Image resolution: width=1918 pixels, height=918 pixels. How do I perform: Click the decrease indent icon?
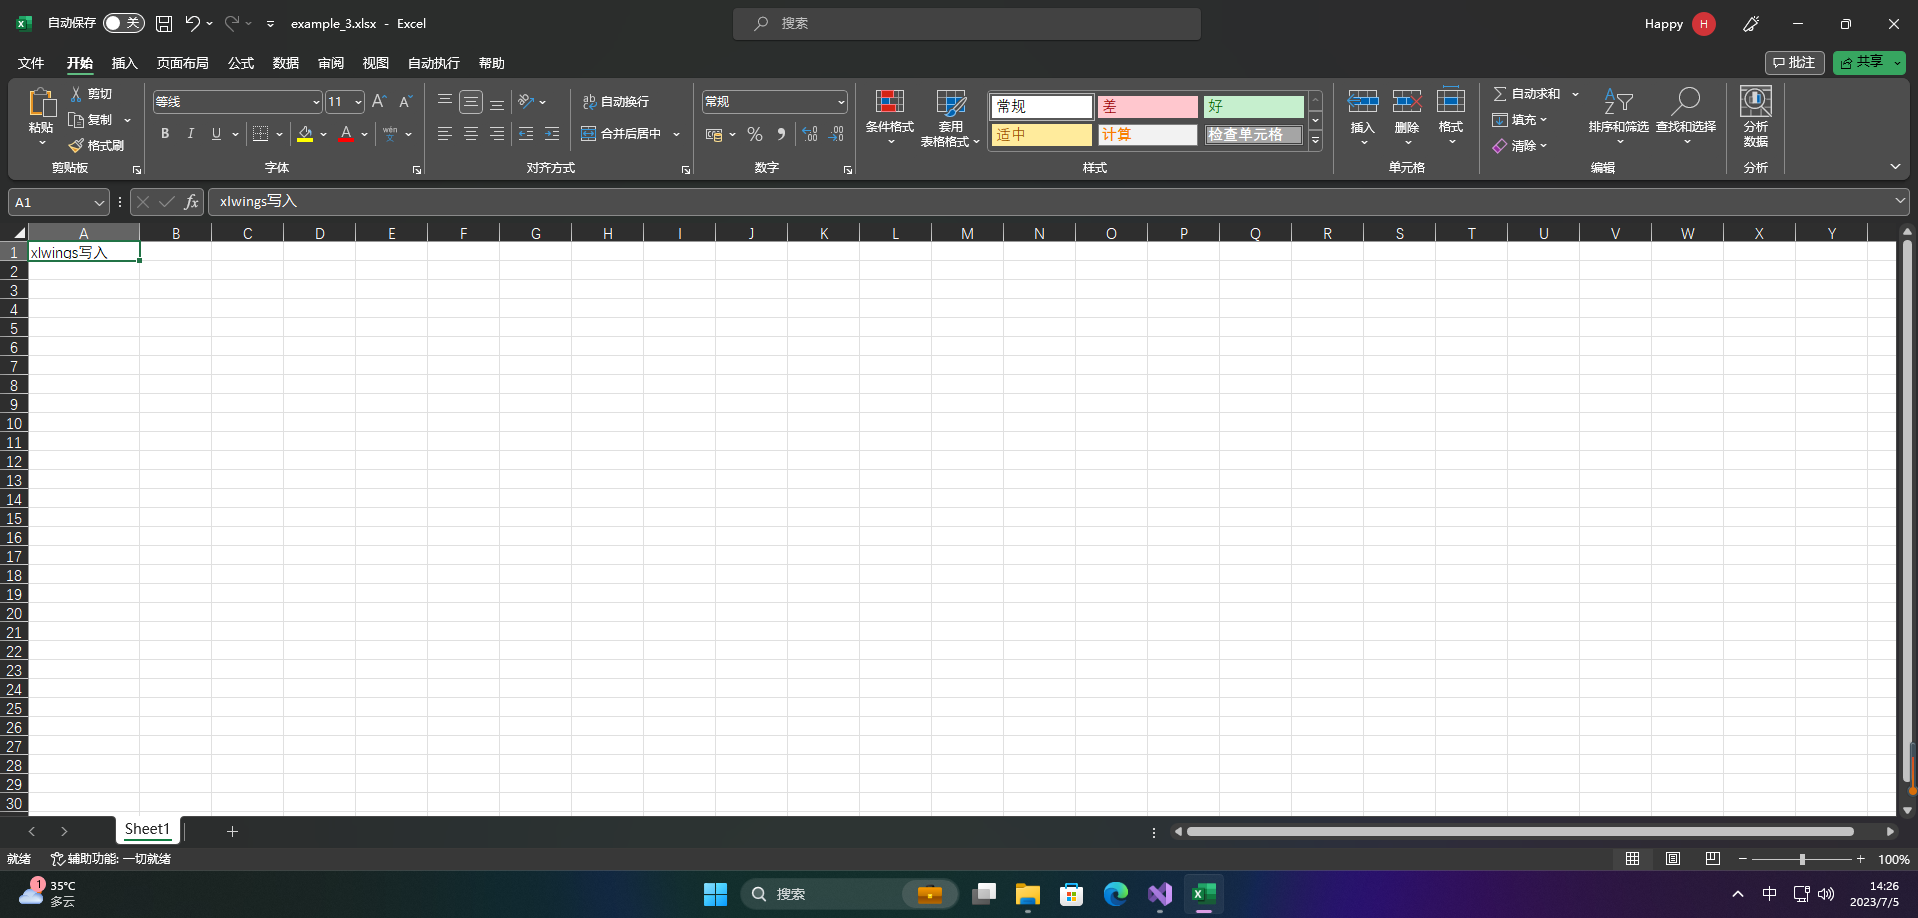526,133
